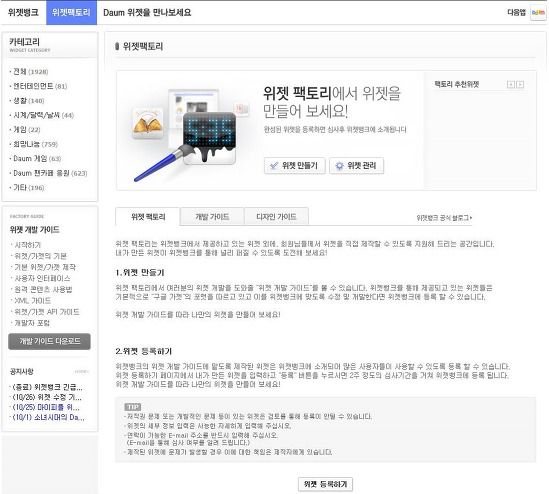The image size is (549, 494).
Task: Switch to the 위젯 팩토리 content tab
Action: click(x=148, y=217)
